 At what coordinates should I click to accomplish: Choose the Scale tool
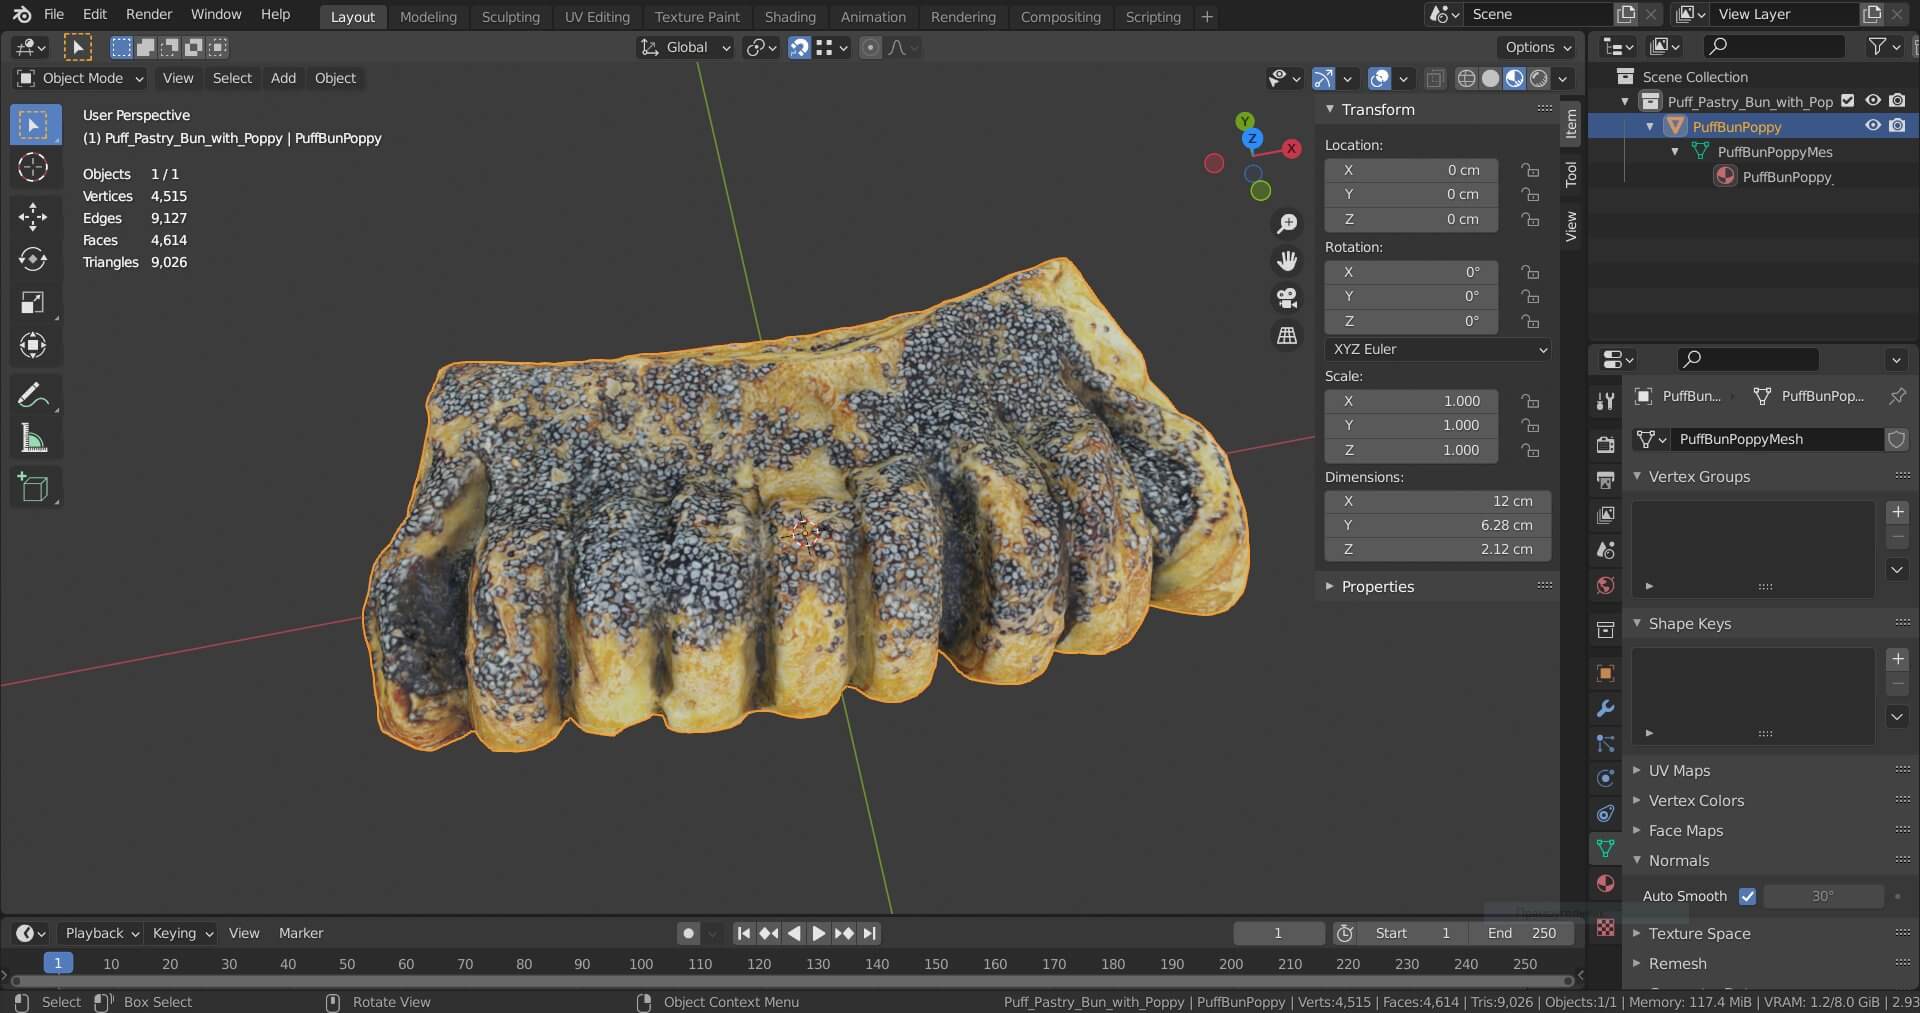[33, 302]
